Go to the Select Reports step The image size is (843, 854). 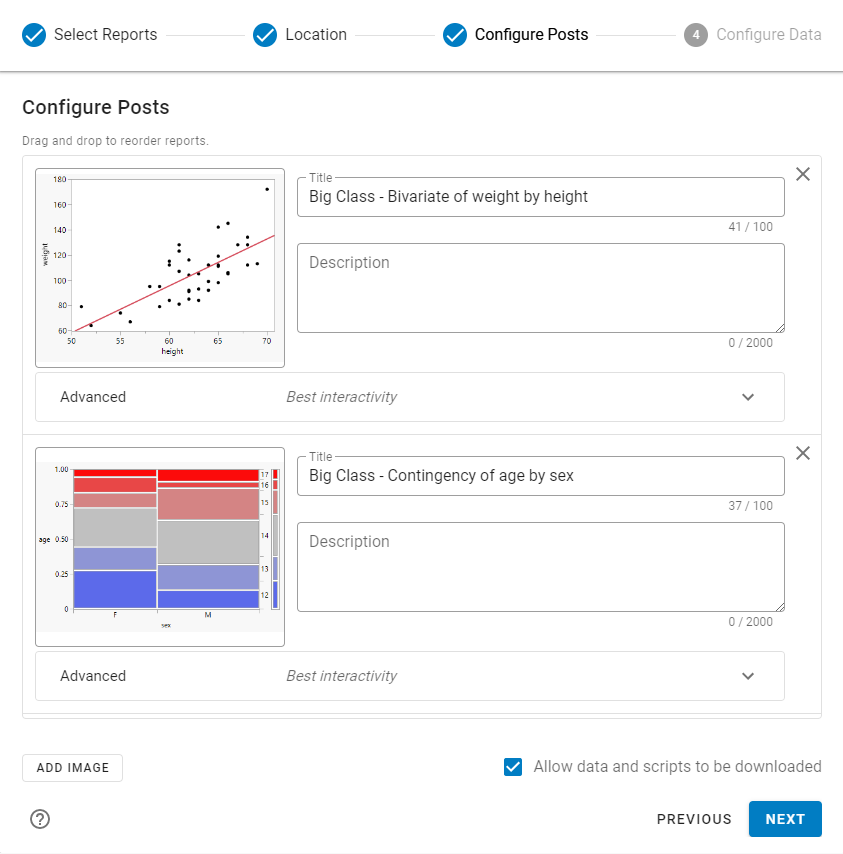[x=105, y=35]
